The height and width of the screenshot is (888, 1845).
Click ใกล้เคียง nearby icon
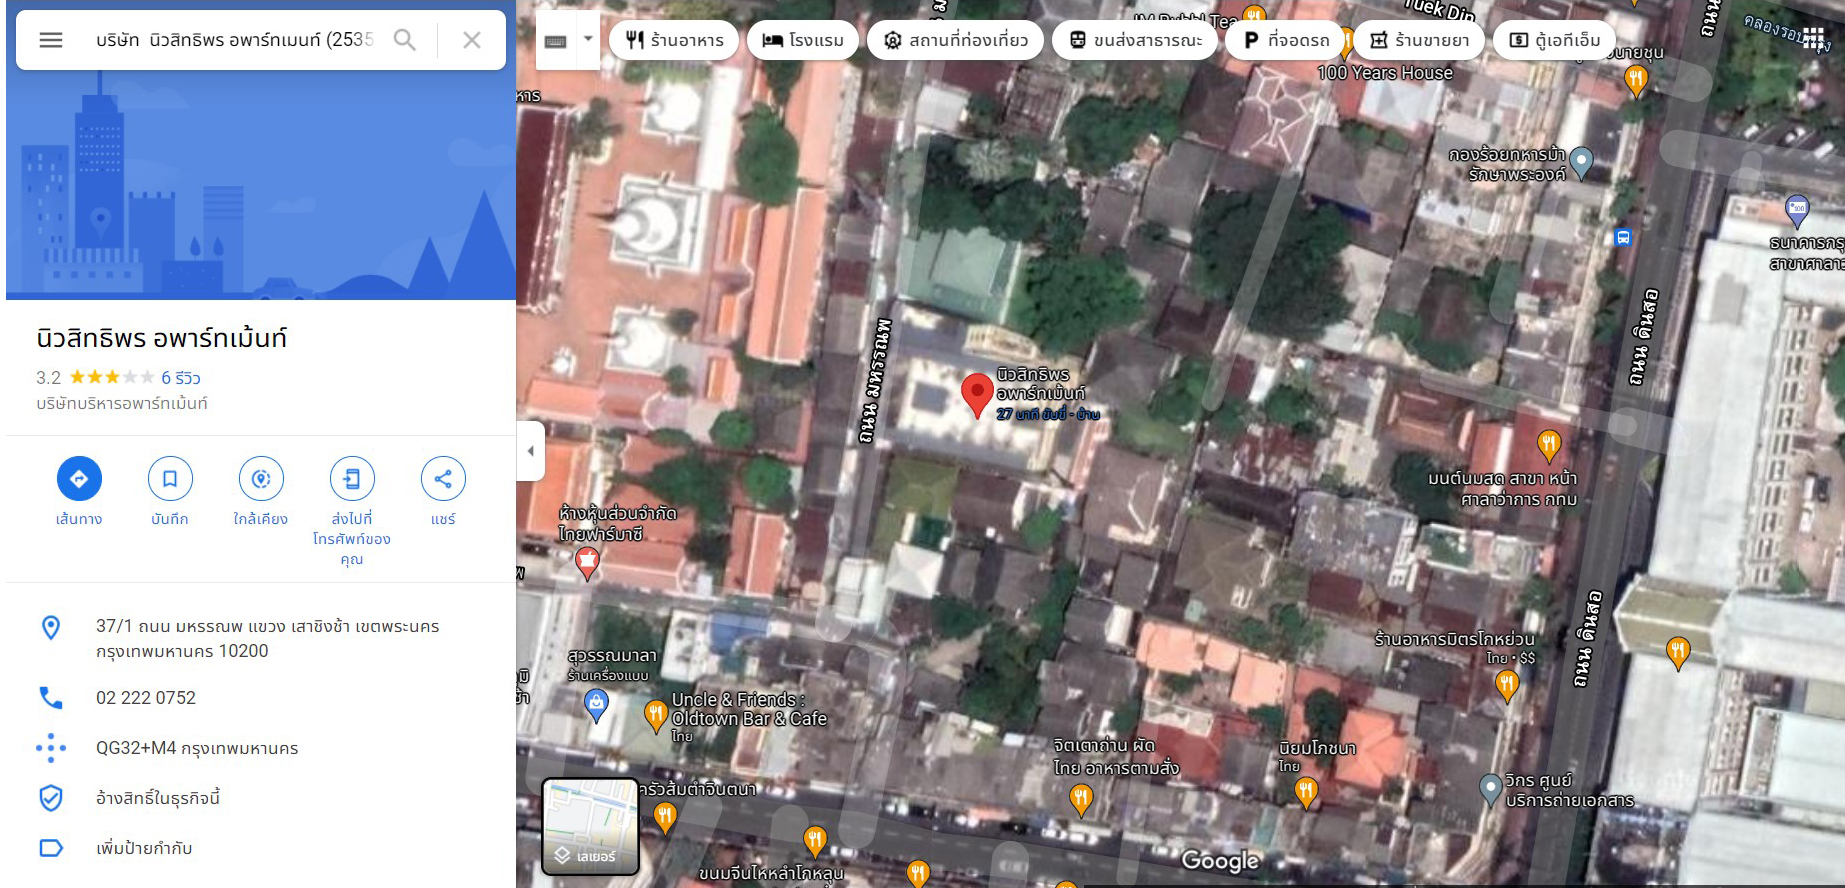point(261,479)
